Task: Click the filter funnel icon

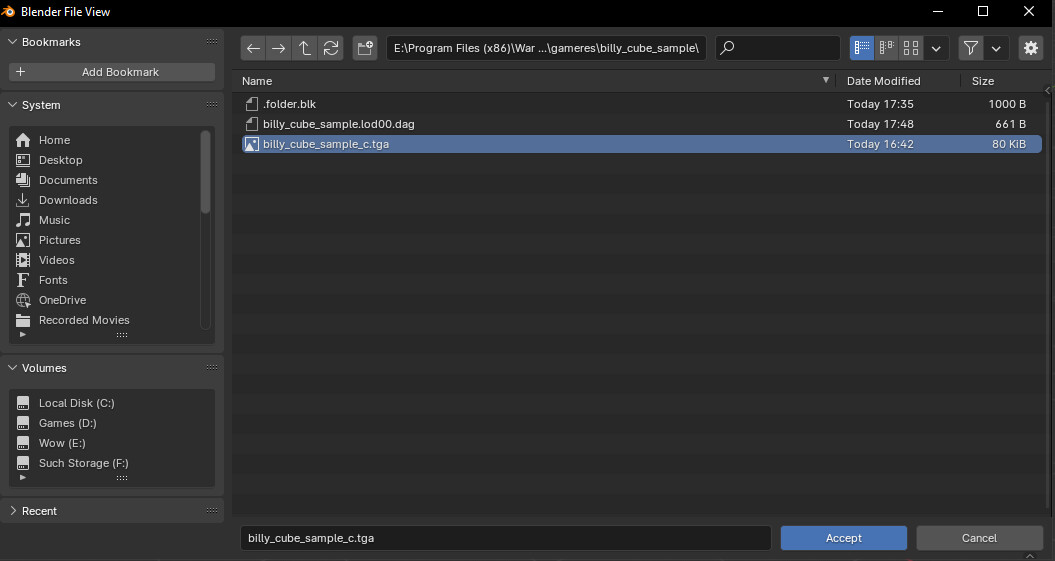Action: pyautogui.click(x=970, y=48)
